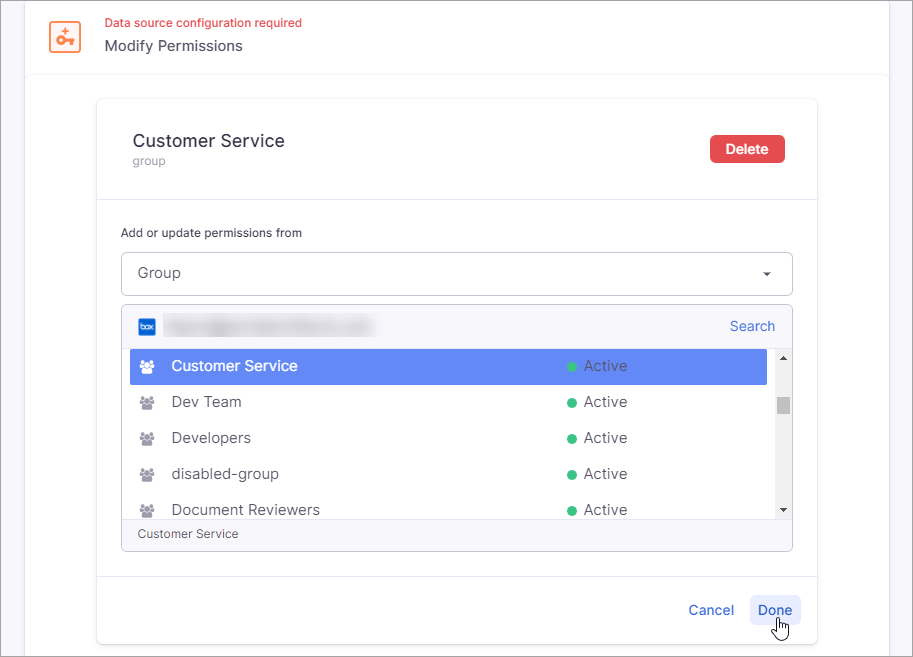This screenshot has width=913, height=657.
Task: Click the Dev Team group icon
Action: click(x=148, y=403)
